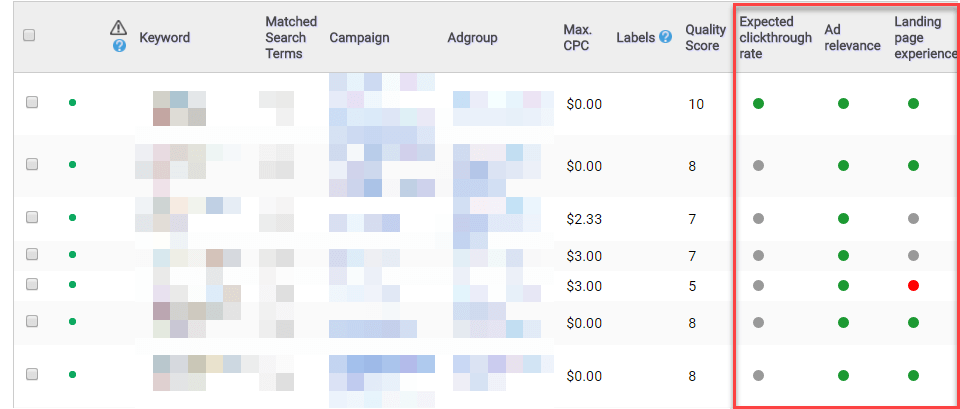Click the help icon next to Labels

click(x=665, y=38)
